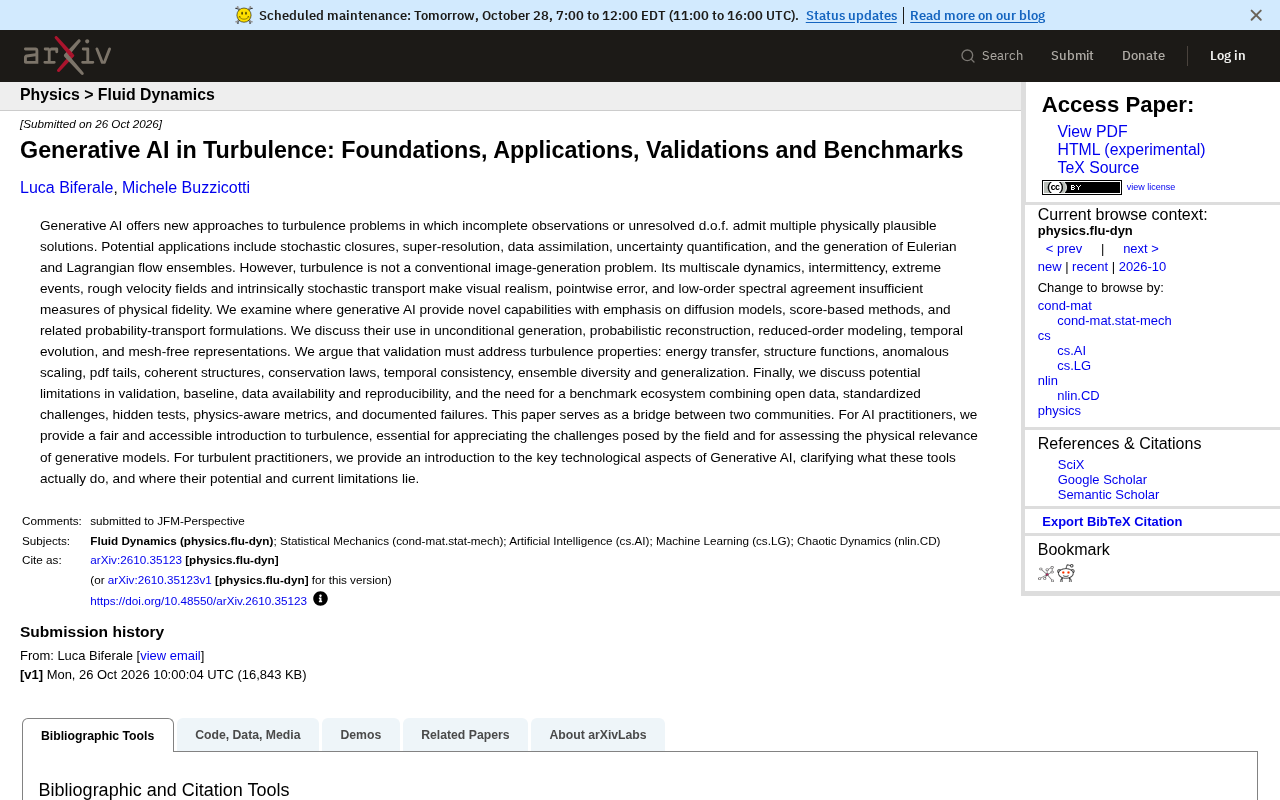Open Status updates link
Image resolution: width=1280 pixels, height=800 pixels.
851,15
